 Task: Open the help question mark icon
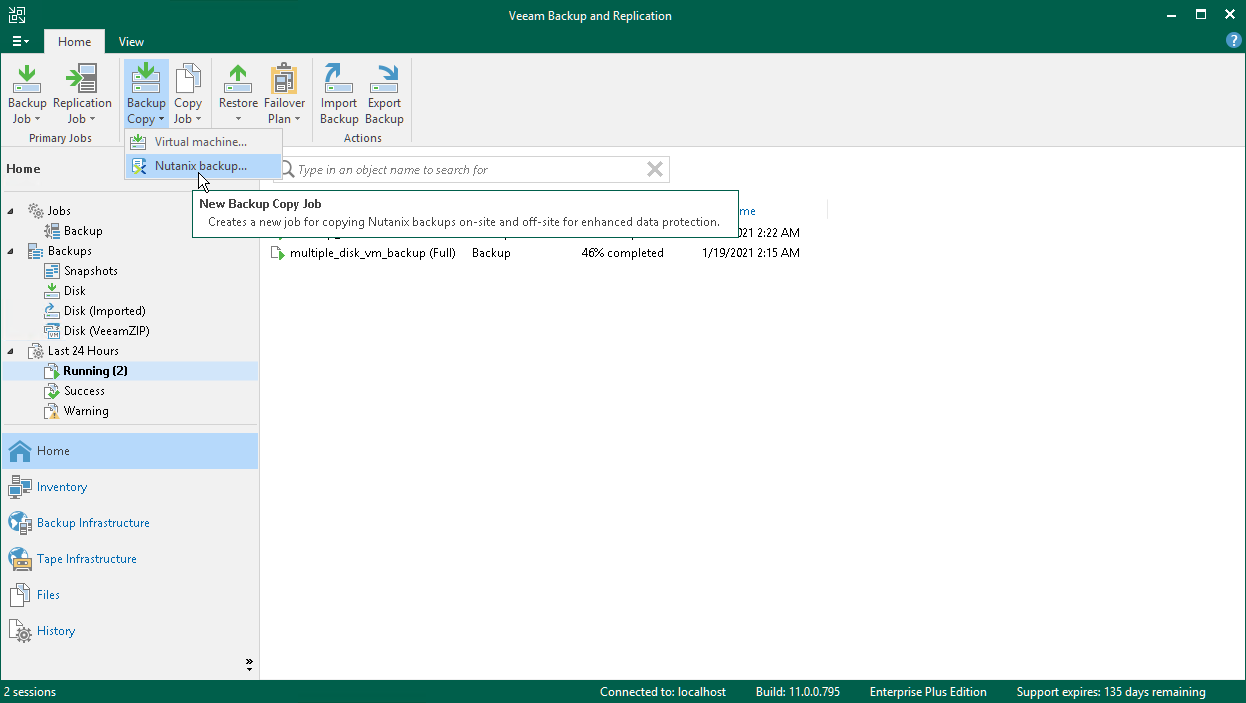1234,41
